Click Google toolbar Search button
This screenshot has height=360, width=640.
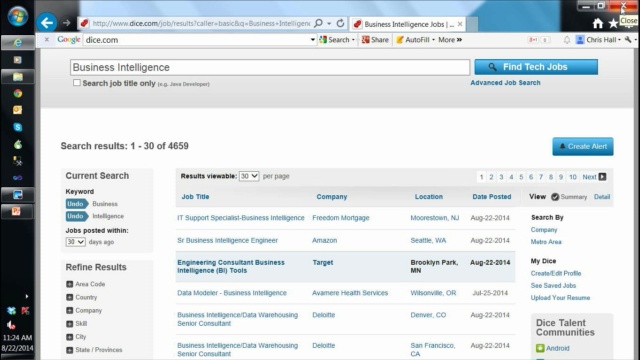[x=337, y=40]
